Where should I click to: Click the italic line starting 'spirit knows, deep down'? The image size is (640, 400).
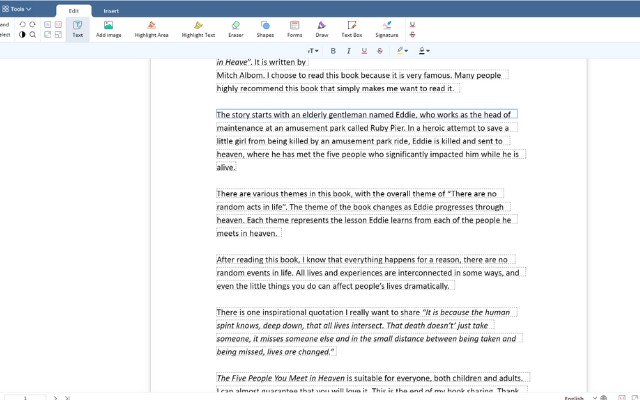(355, 325)
